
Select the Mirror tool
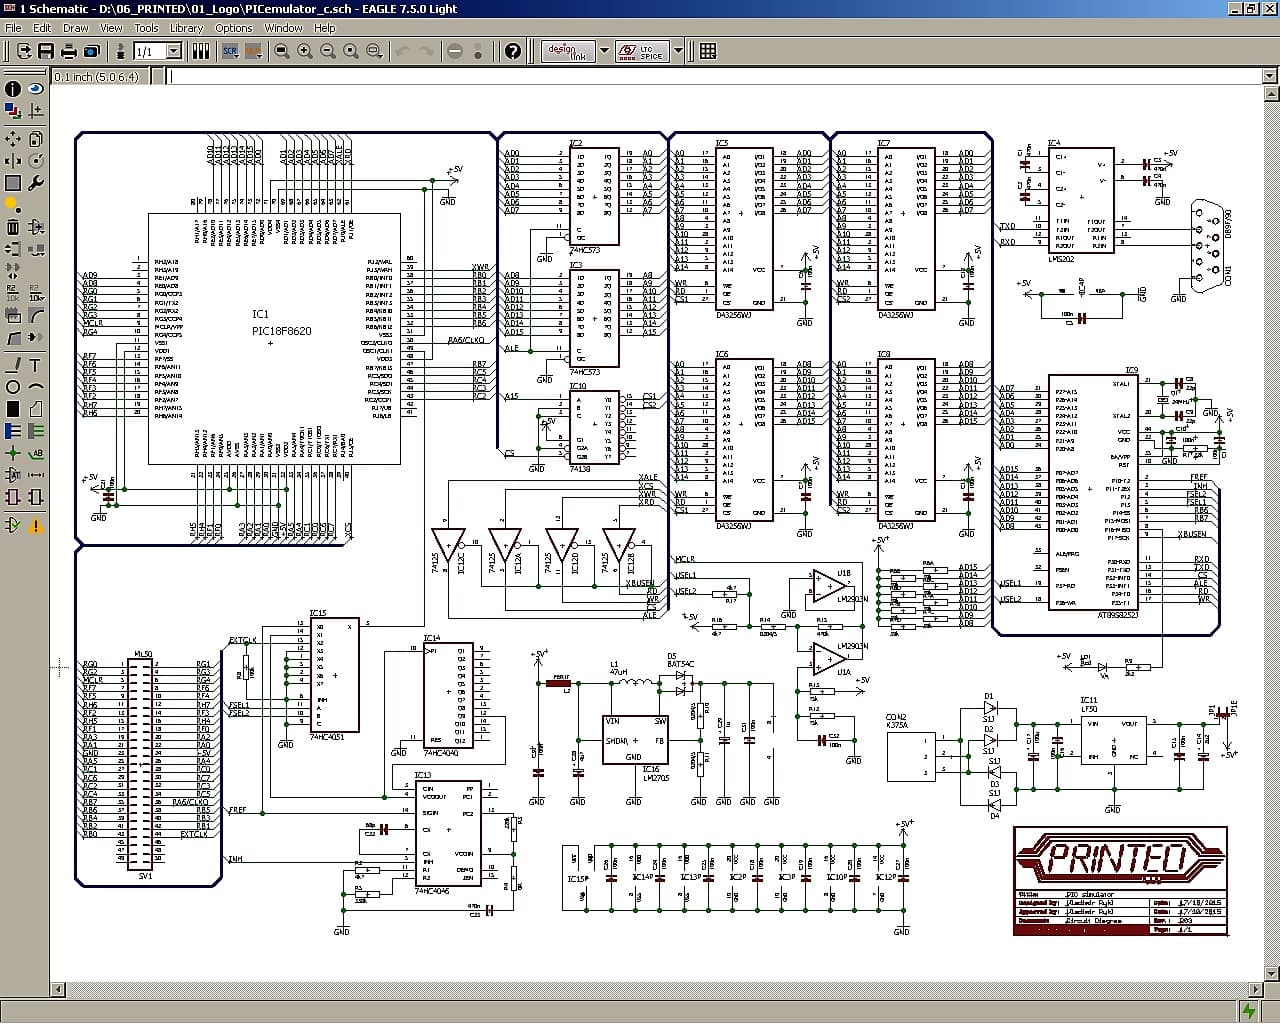click(13, 161)
